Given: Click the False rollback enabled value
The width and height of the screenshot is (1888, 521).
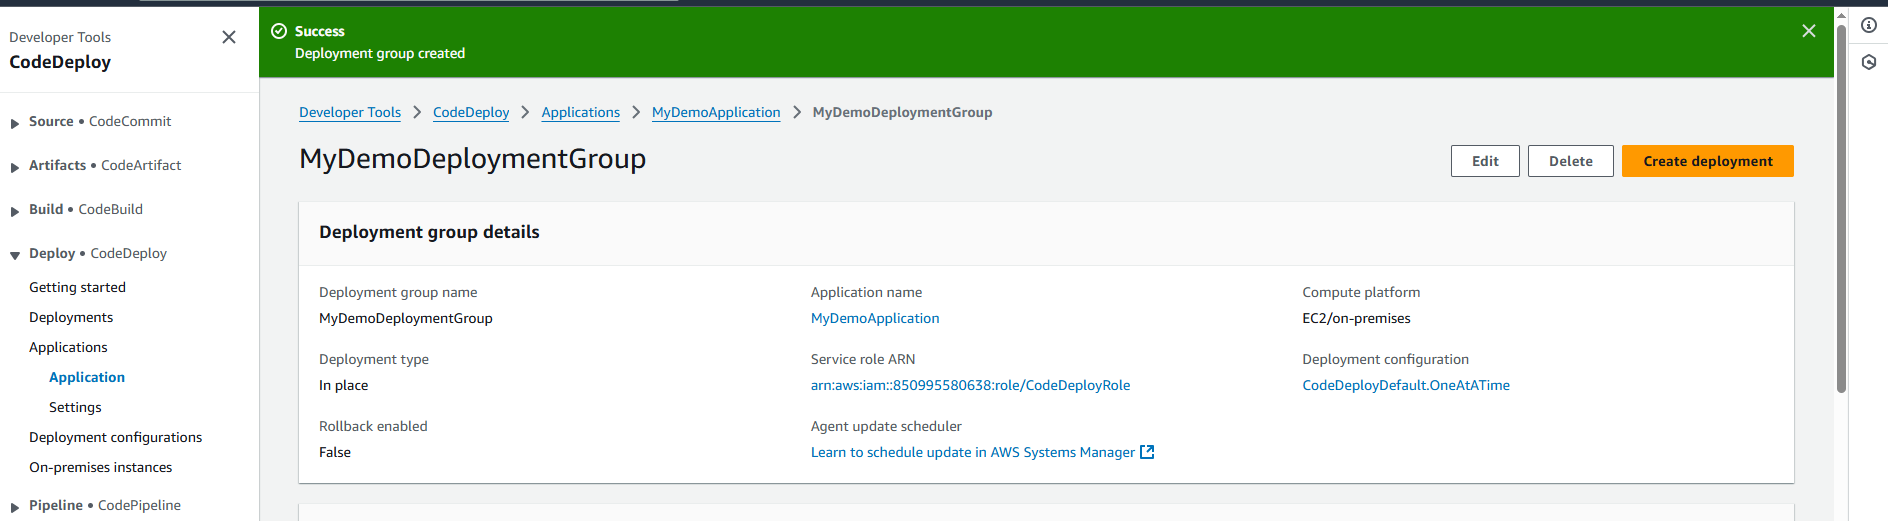Looking at the screenshot, I should pos(335,452).
